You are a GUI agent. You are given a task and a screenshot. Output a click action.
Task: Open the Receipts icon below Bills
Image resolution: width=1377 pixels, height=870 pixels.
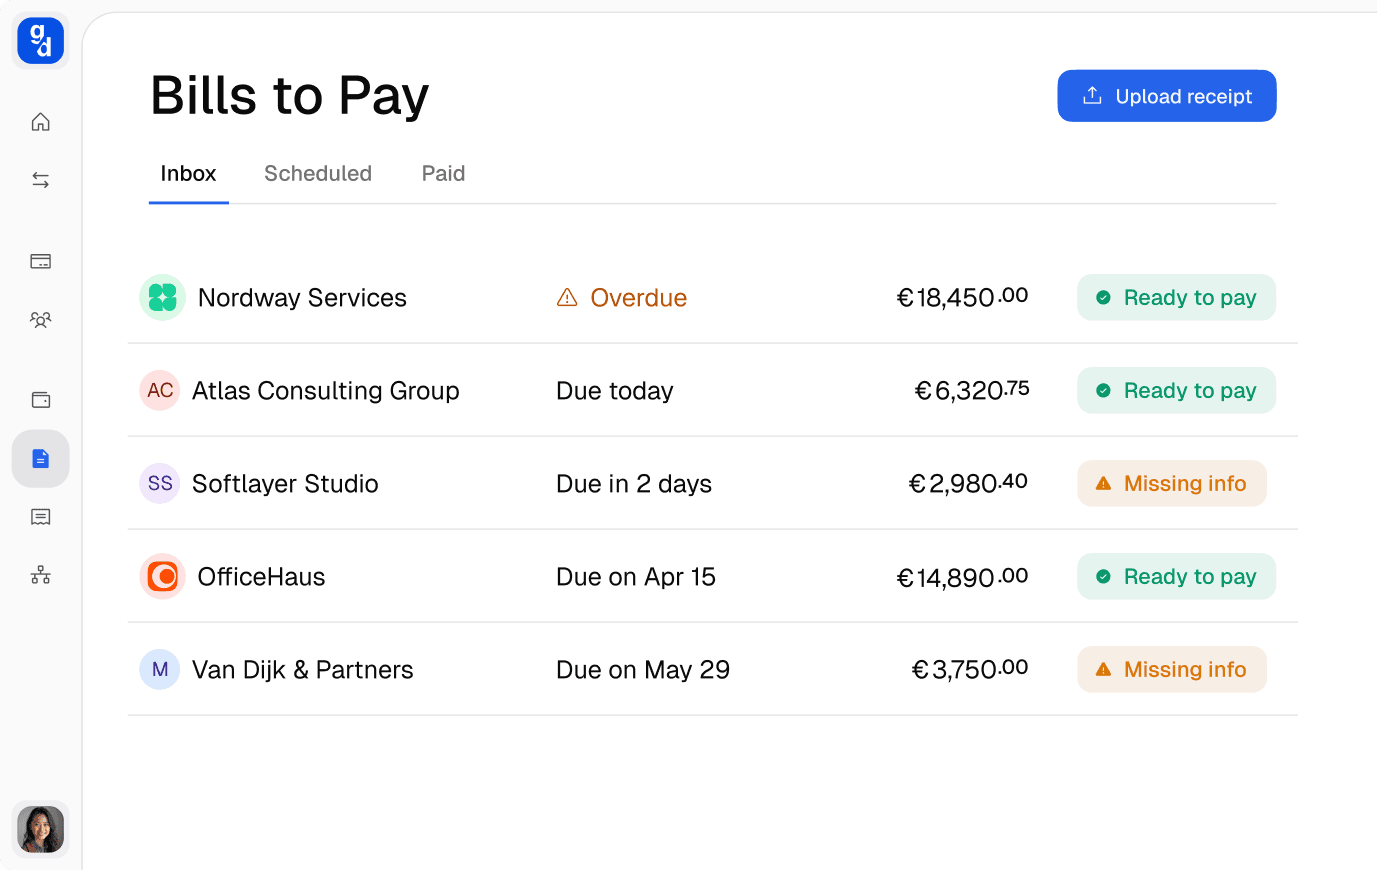click(x=40, y=517)
